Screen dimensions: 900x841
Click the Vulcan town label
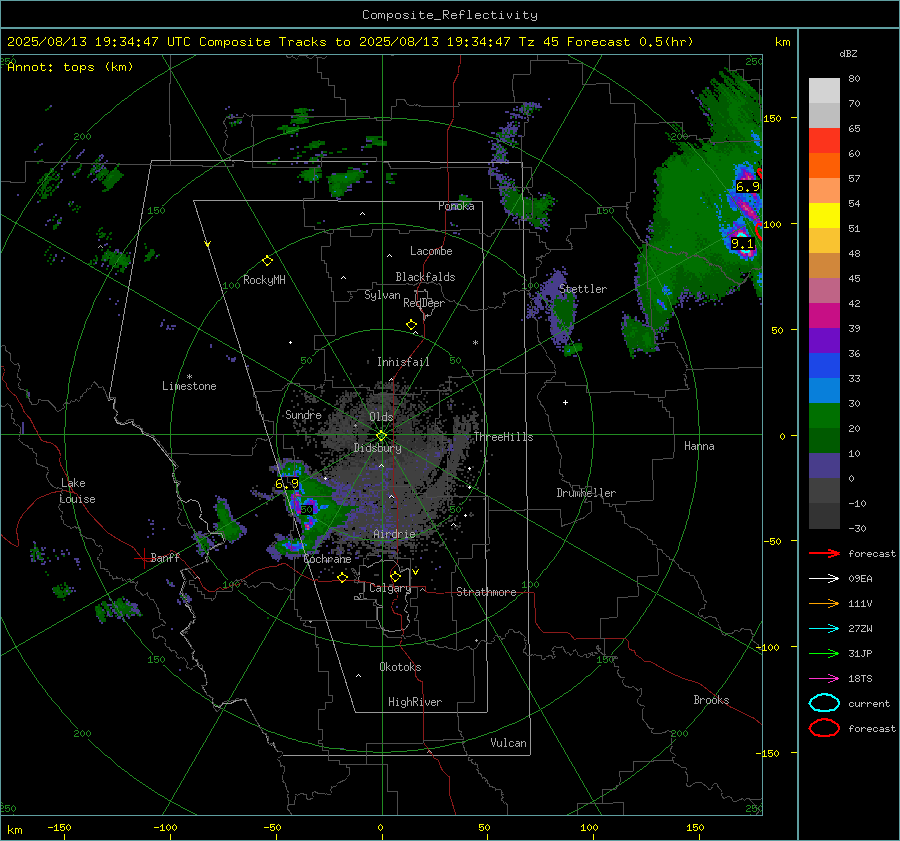point(508,743)
